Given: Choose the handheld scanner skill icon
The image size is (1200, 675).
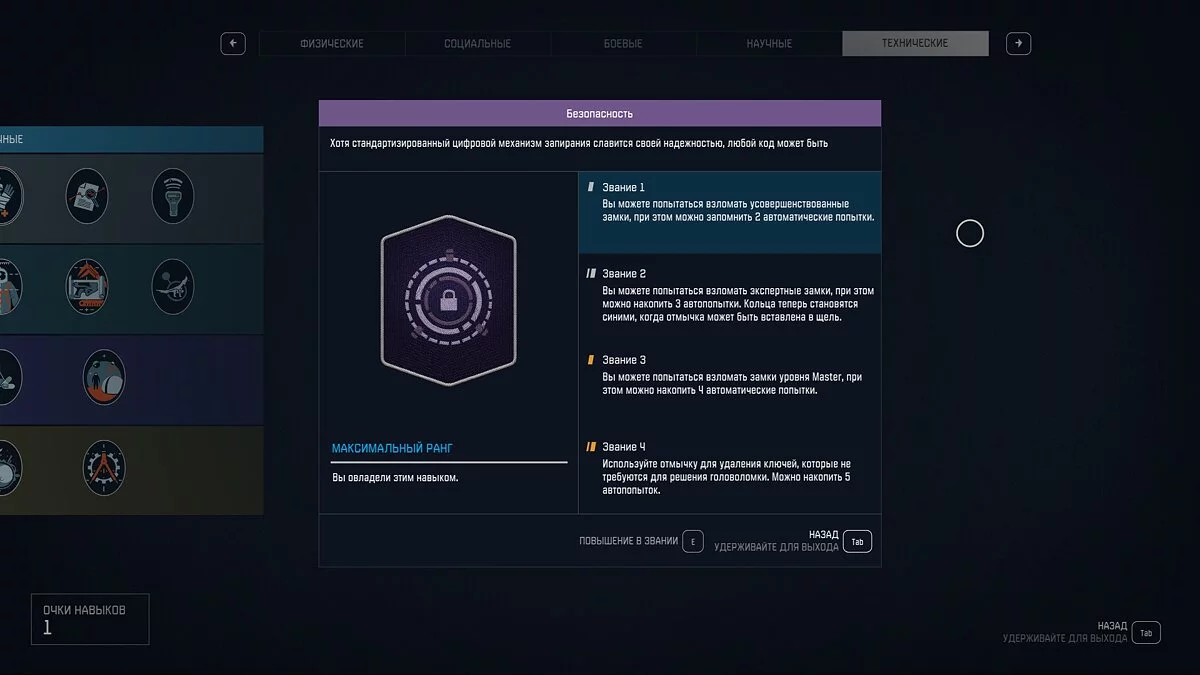Looking at the screenshot, I should click(173, 196).
